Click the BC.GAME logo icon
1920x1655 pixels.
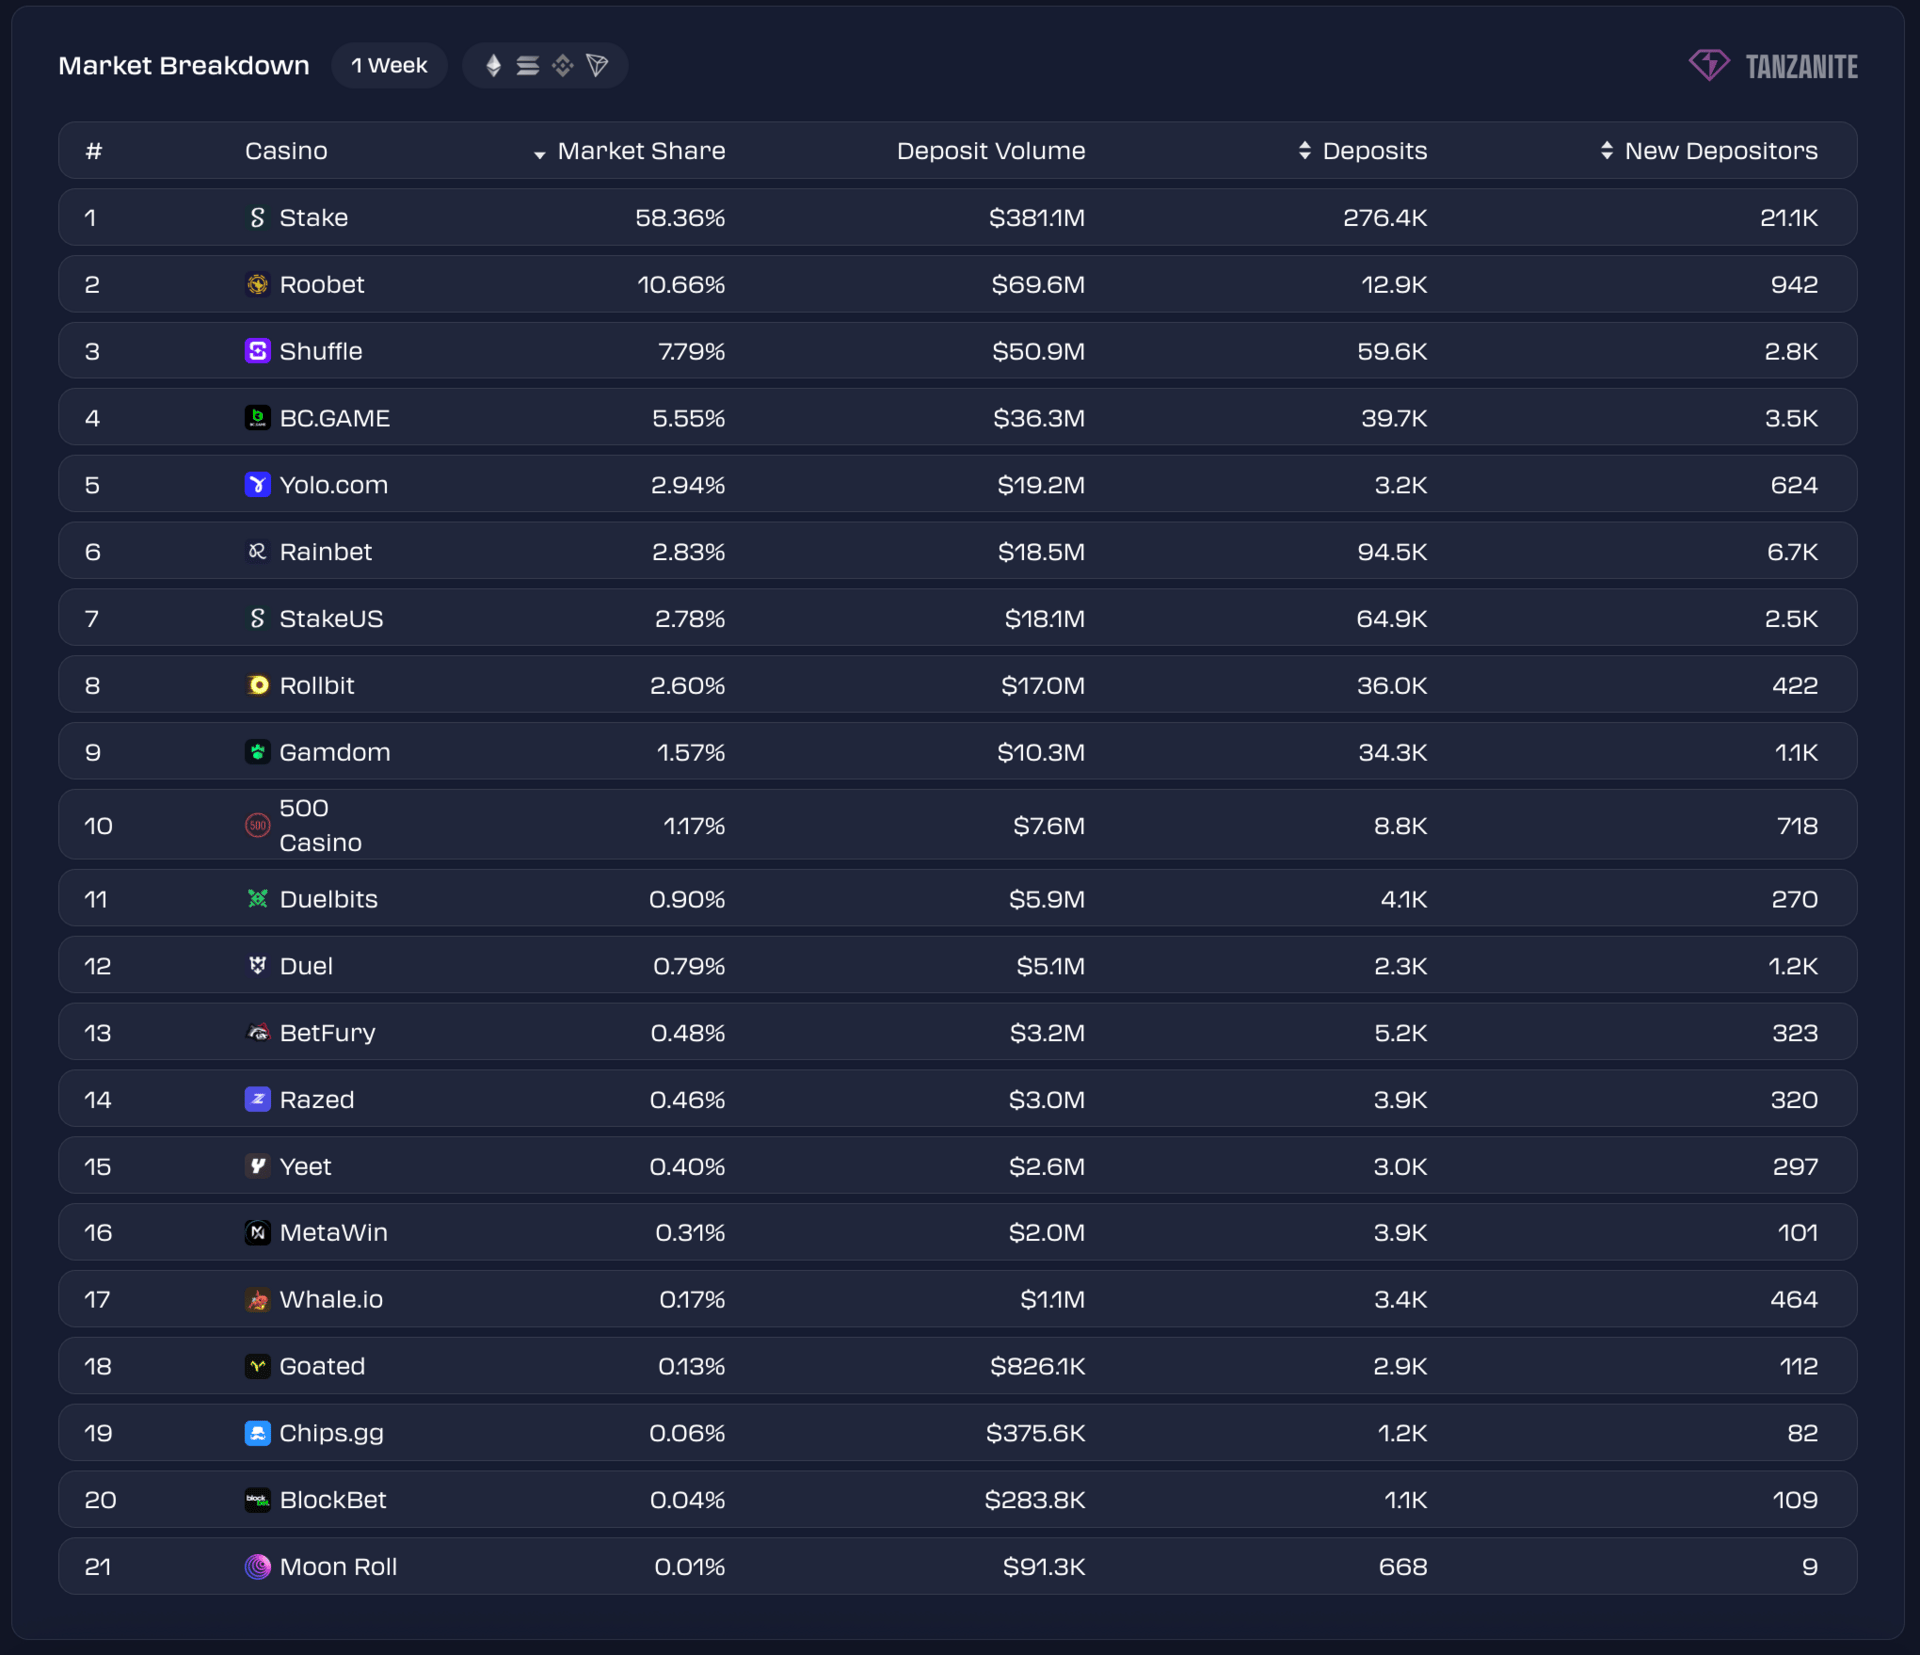point(257,418)
